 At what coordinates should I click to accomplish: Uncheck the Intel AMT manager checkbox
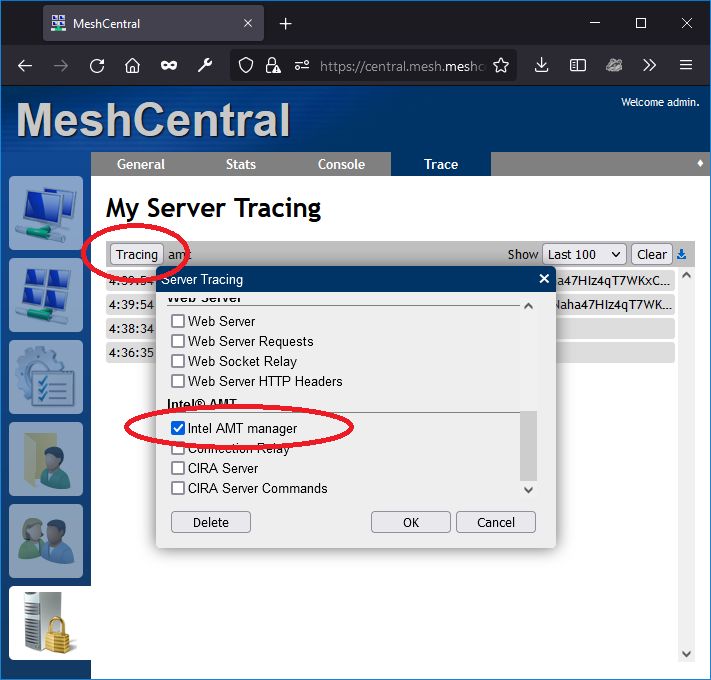pyautogui.click(x=178, y=428)
